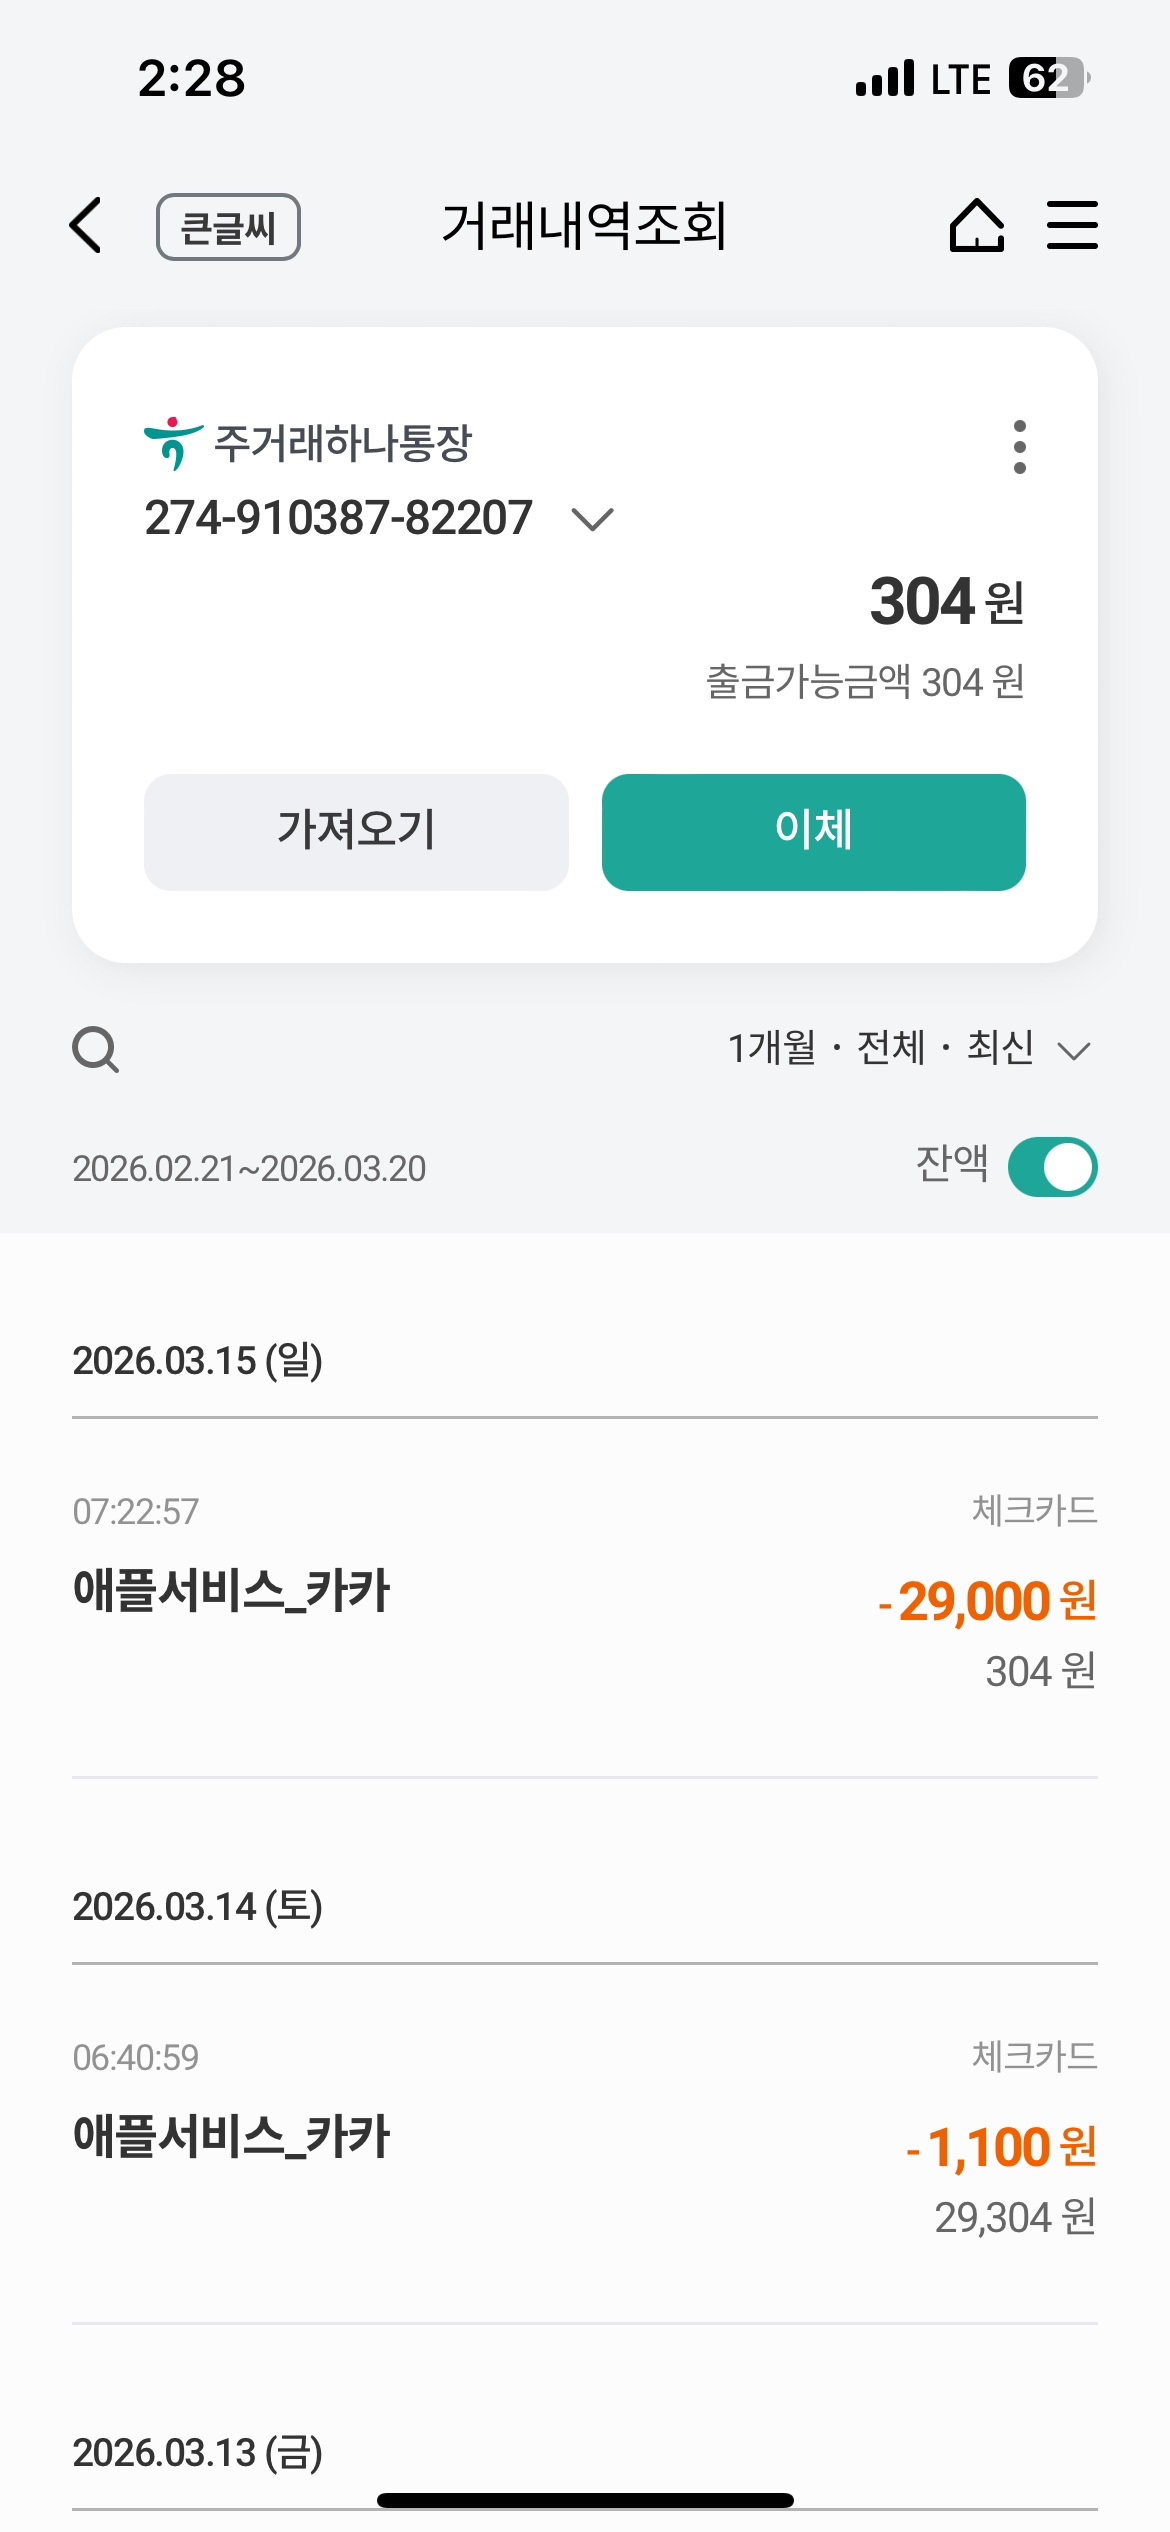
Task: Tap the 2026.03.15 (일) date header
Action: coord(198,1361)
